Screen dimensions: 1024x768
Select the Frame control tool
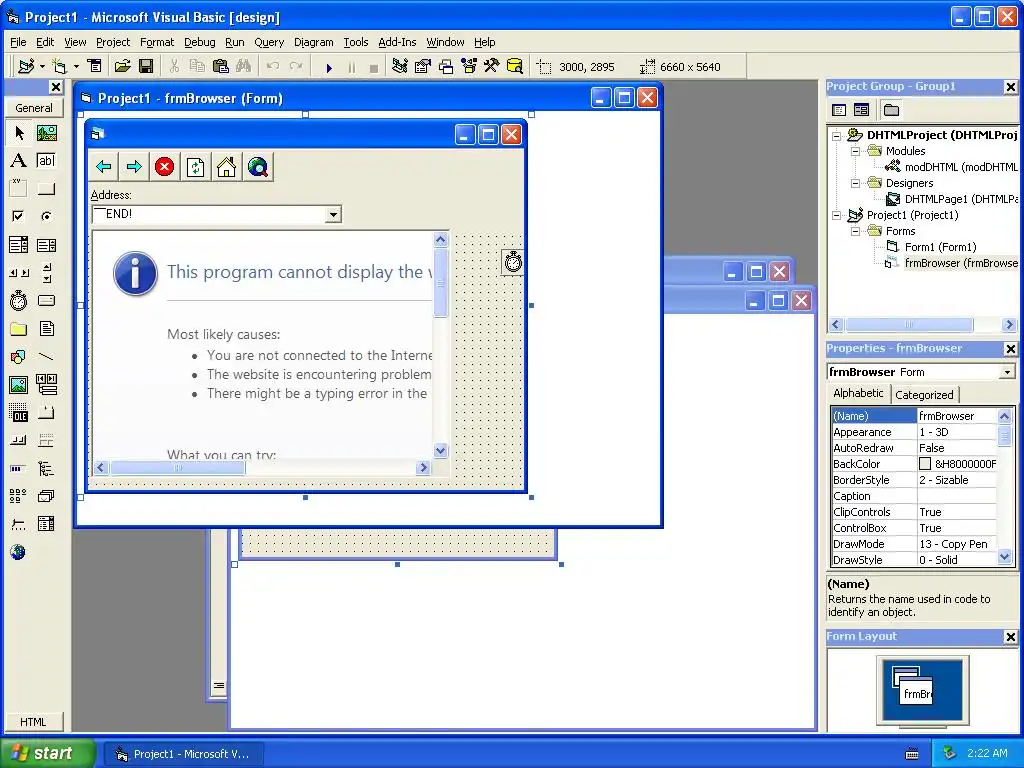pyautogui.click(x=19, y=189)
